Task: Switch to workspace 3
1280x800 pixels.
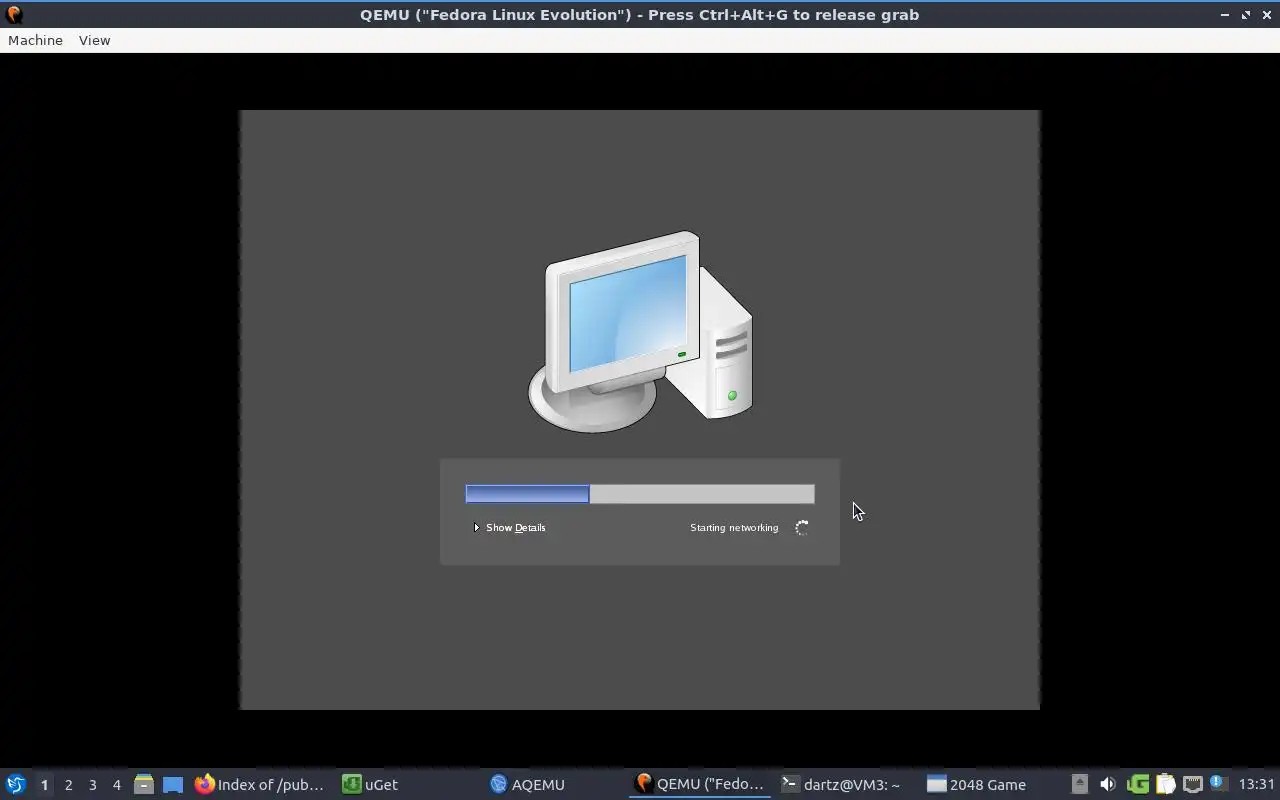Action: (x=92, y=785)
